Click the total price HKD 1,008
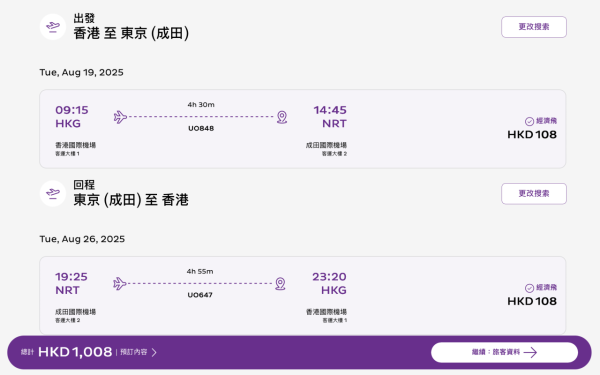The image size is (600, 375). tap(75, 352)
